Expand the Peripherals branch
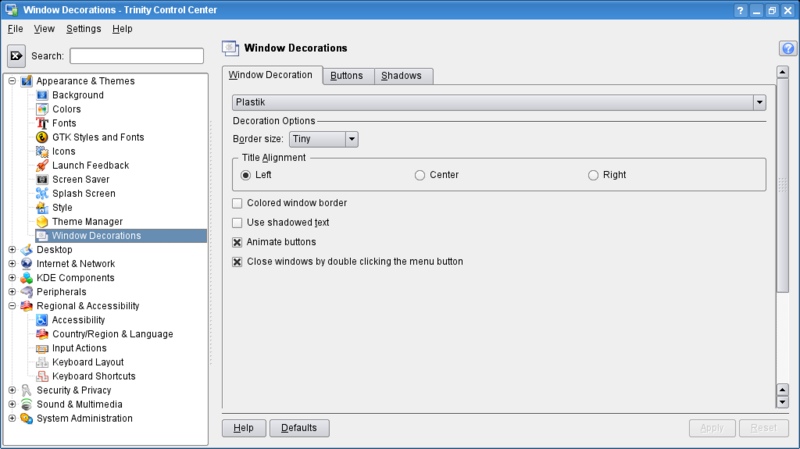The width and height of the screenshot is (800, 449). pyautogui.click(x=12, y=292)
